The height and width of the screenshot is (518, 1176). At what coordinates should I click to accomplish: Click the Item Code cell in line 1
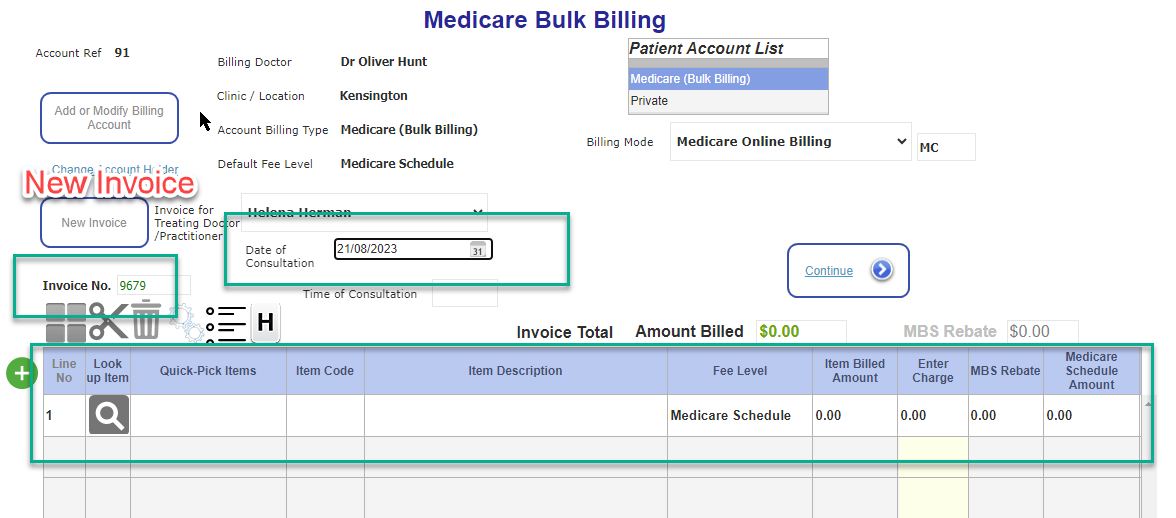click(x=326, y=415)
